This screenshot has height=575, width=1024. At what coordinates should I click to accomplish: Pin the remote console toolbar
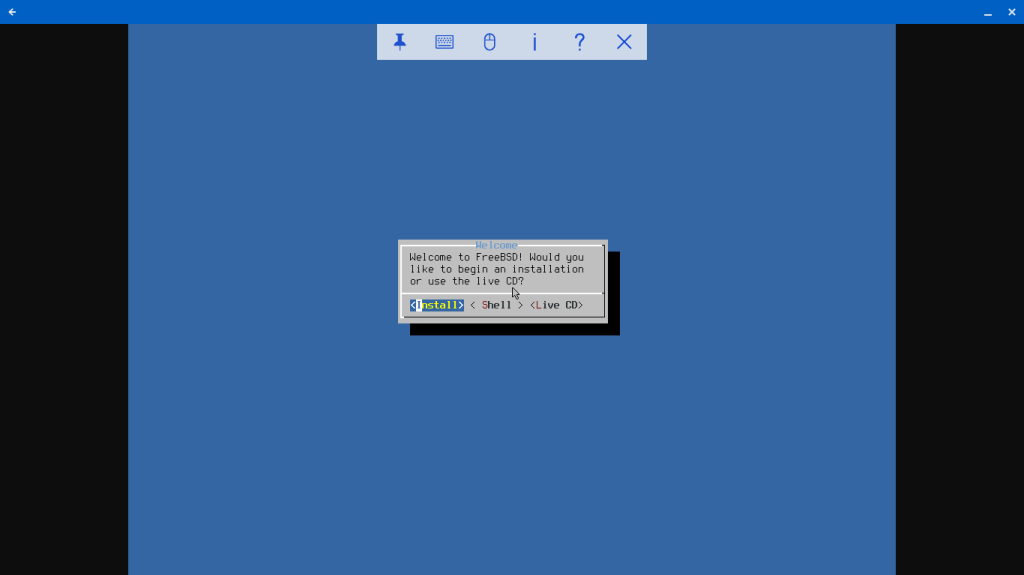tap(400, 42)
